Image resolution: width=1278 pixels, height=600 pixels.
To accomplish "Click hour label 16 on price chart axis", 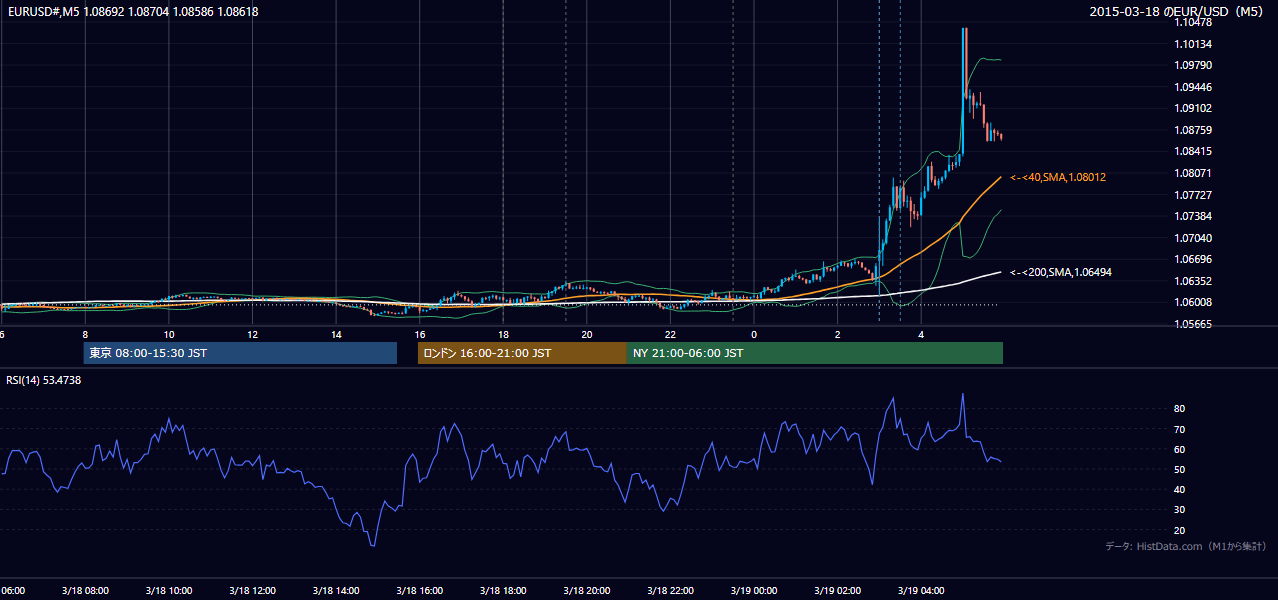I will tap(419, 334).
